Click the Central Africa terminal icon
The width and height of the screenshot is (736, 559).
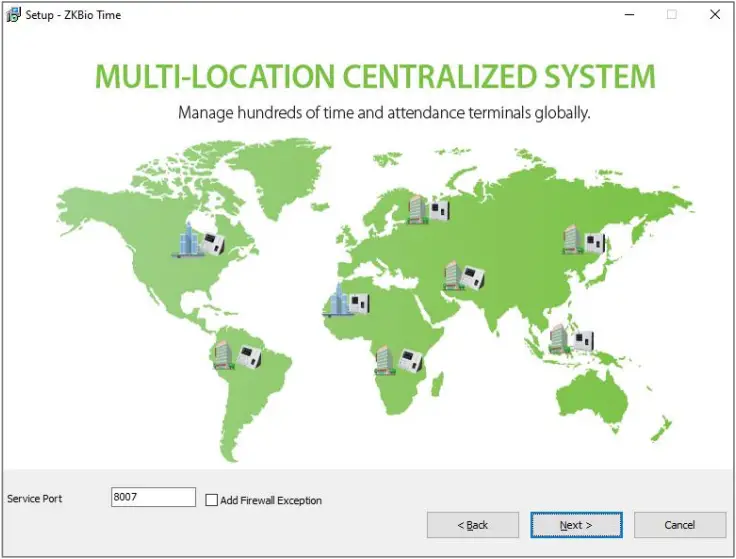point(399,360)
